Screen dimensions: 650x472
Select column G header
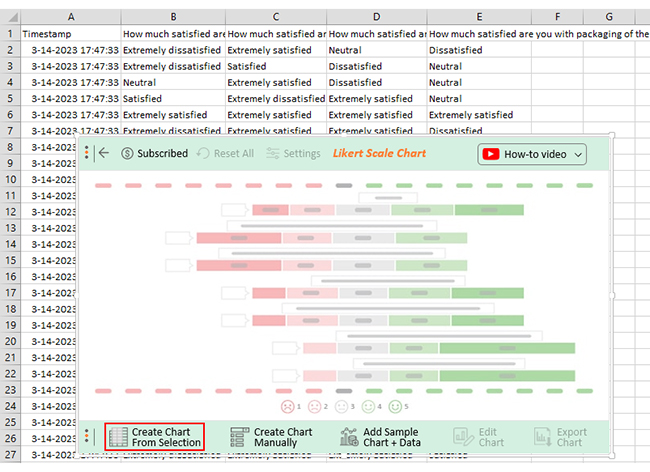pos(609,17)
